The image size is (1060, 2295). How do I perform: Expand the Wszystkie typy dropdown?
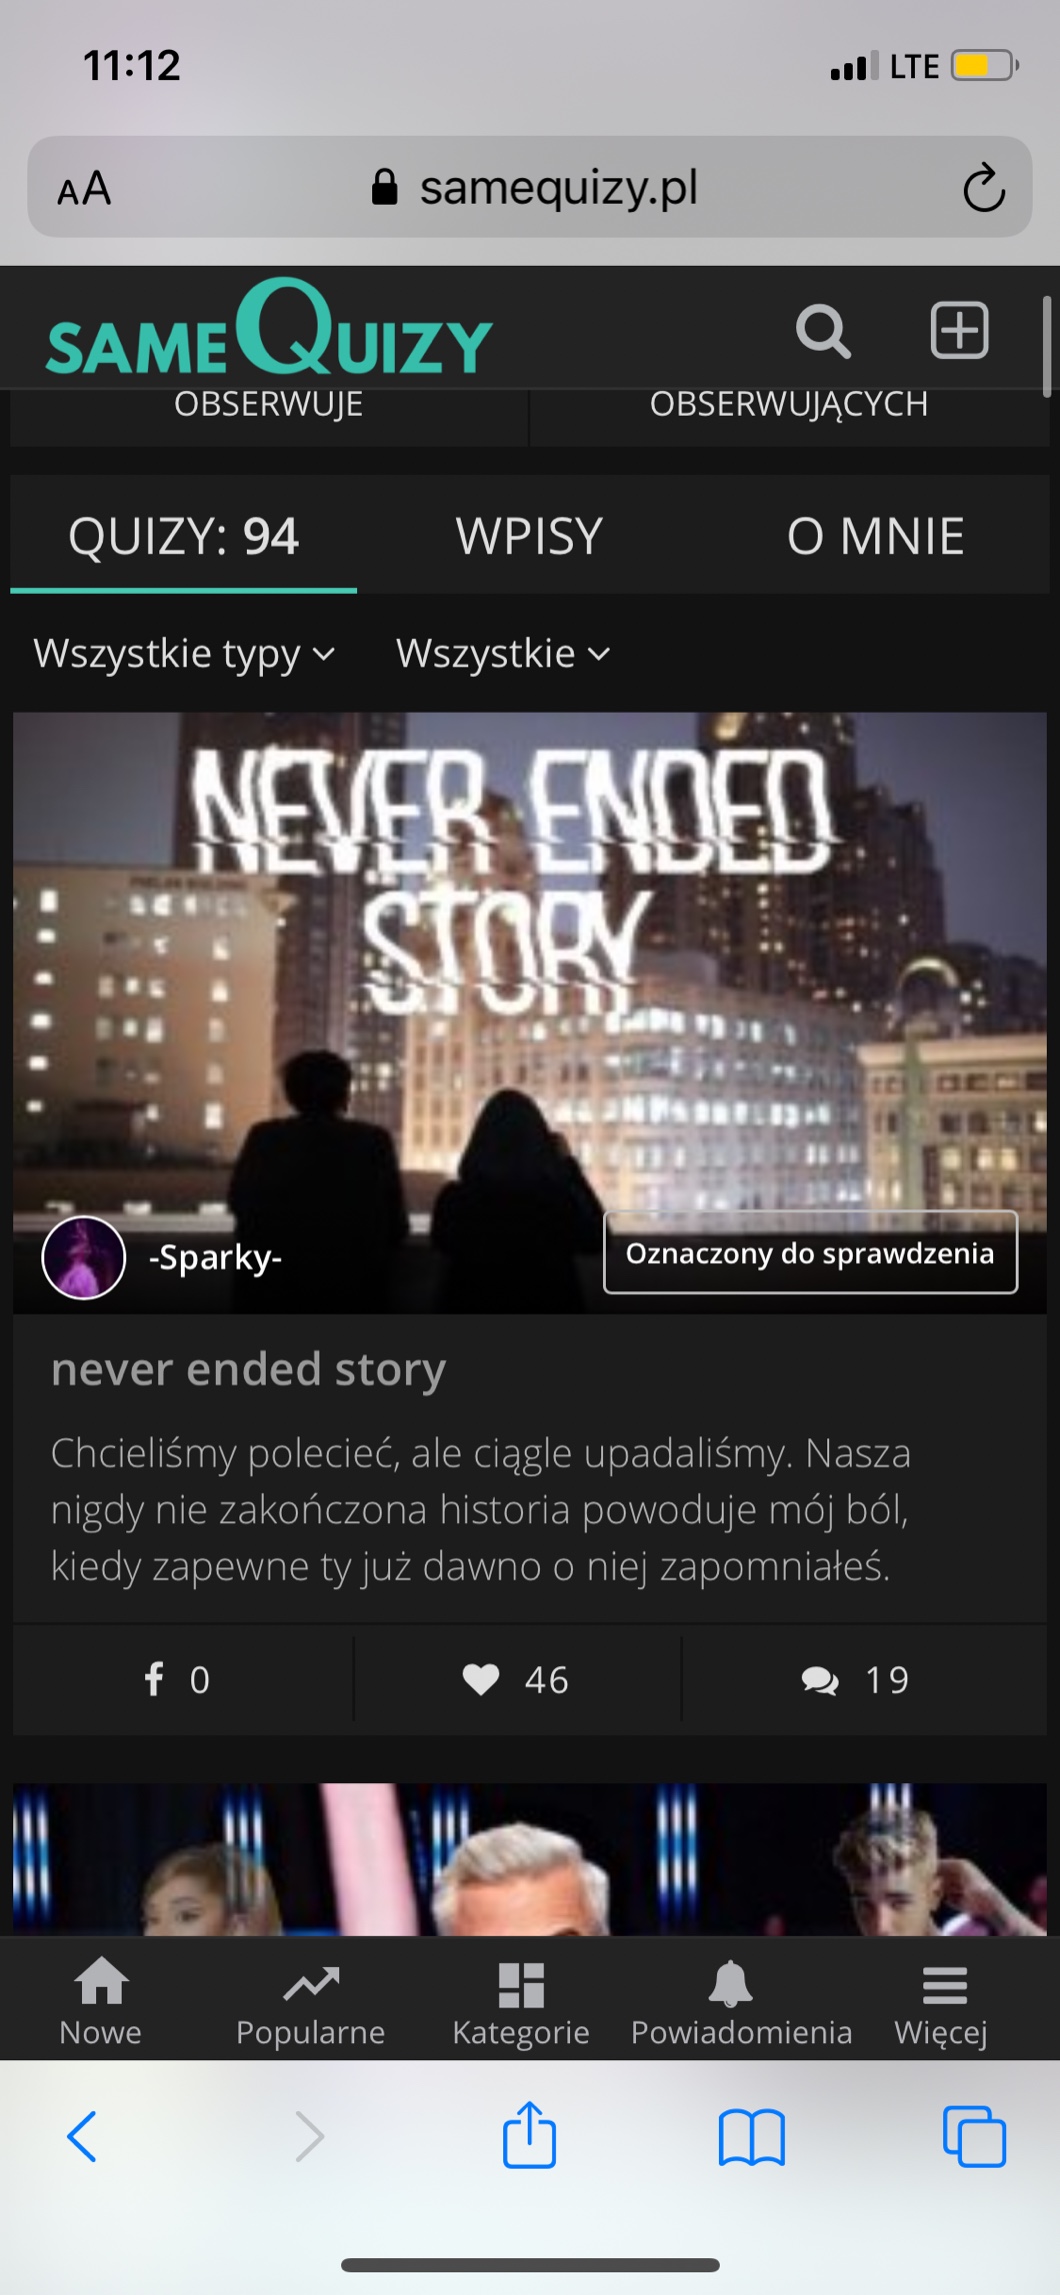tap(184, 653)
